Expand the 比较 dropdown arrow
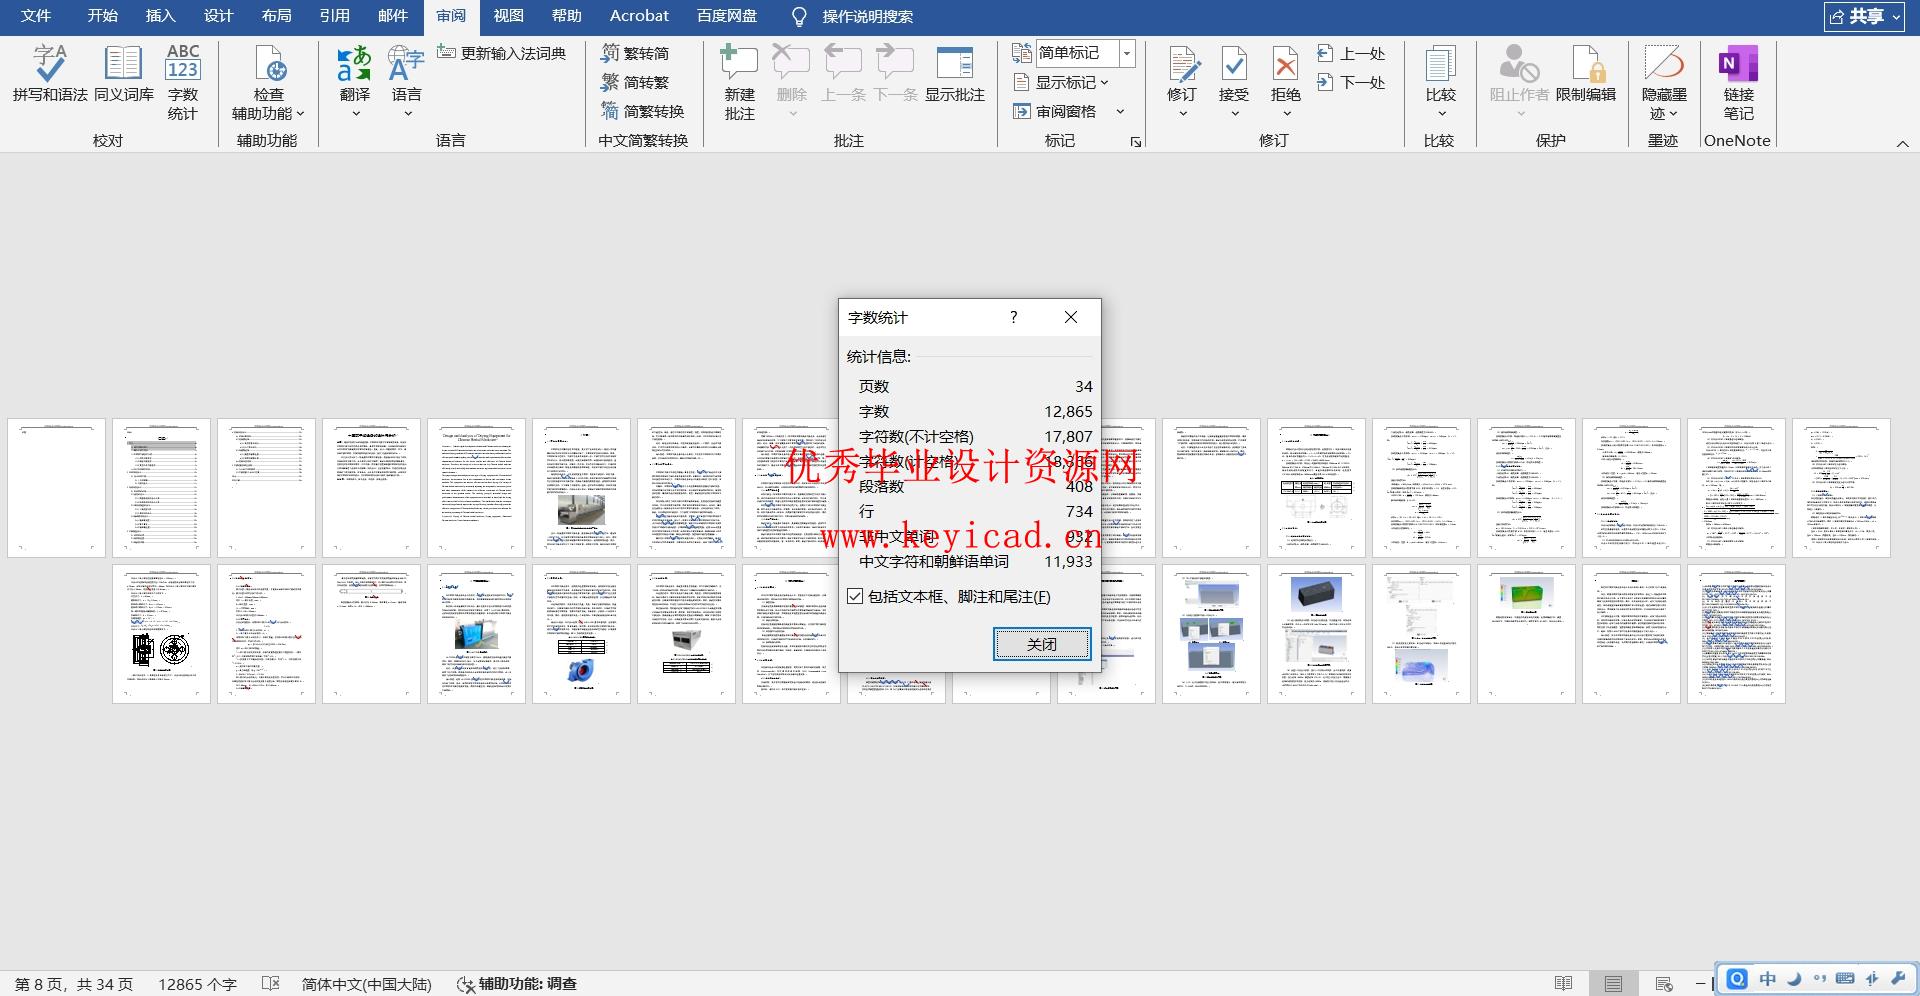The height and width of the screenshot is (996, 1920). coord(1440,113)
